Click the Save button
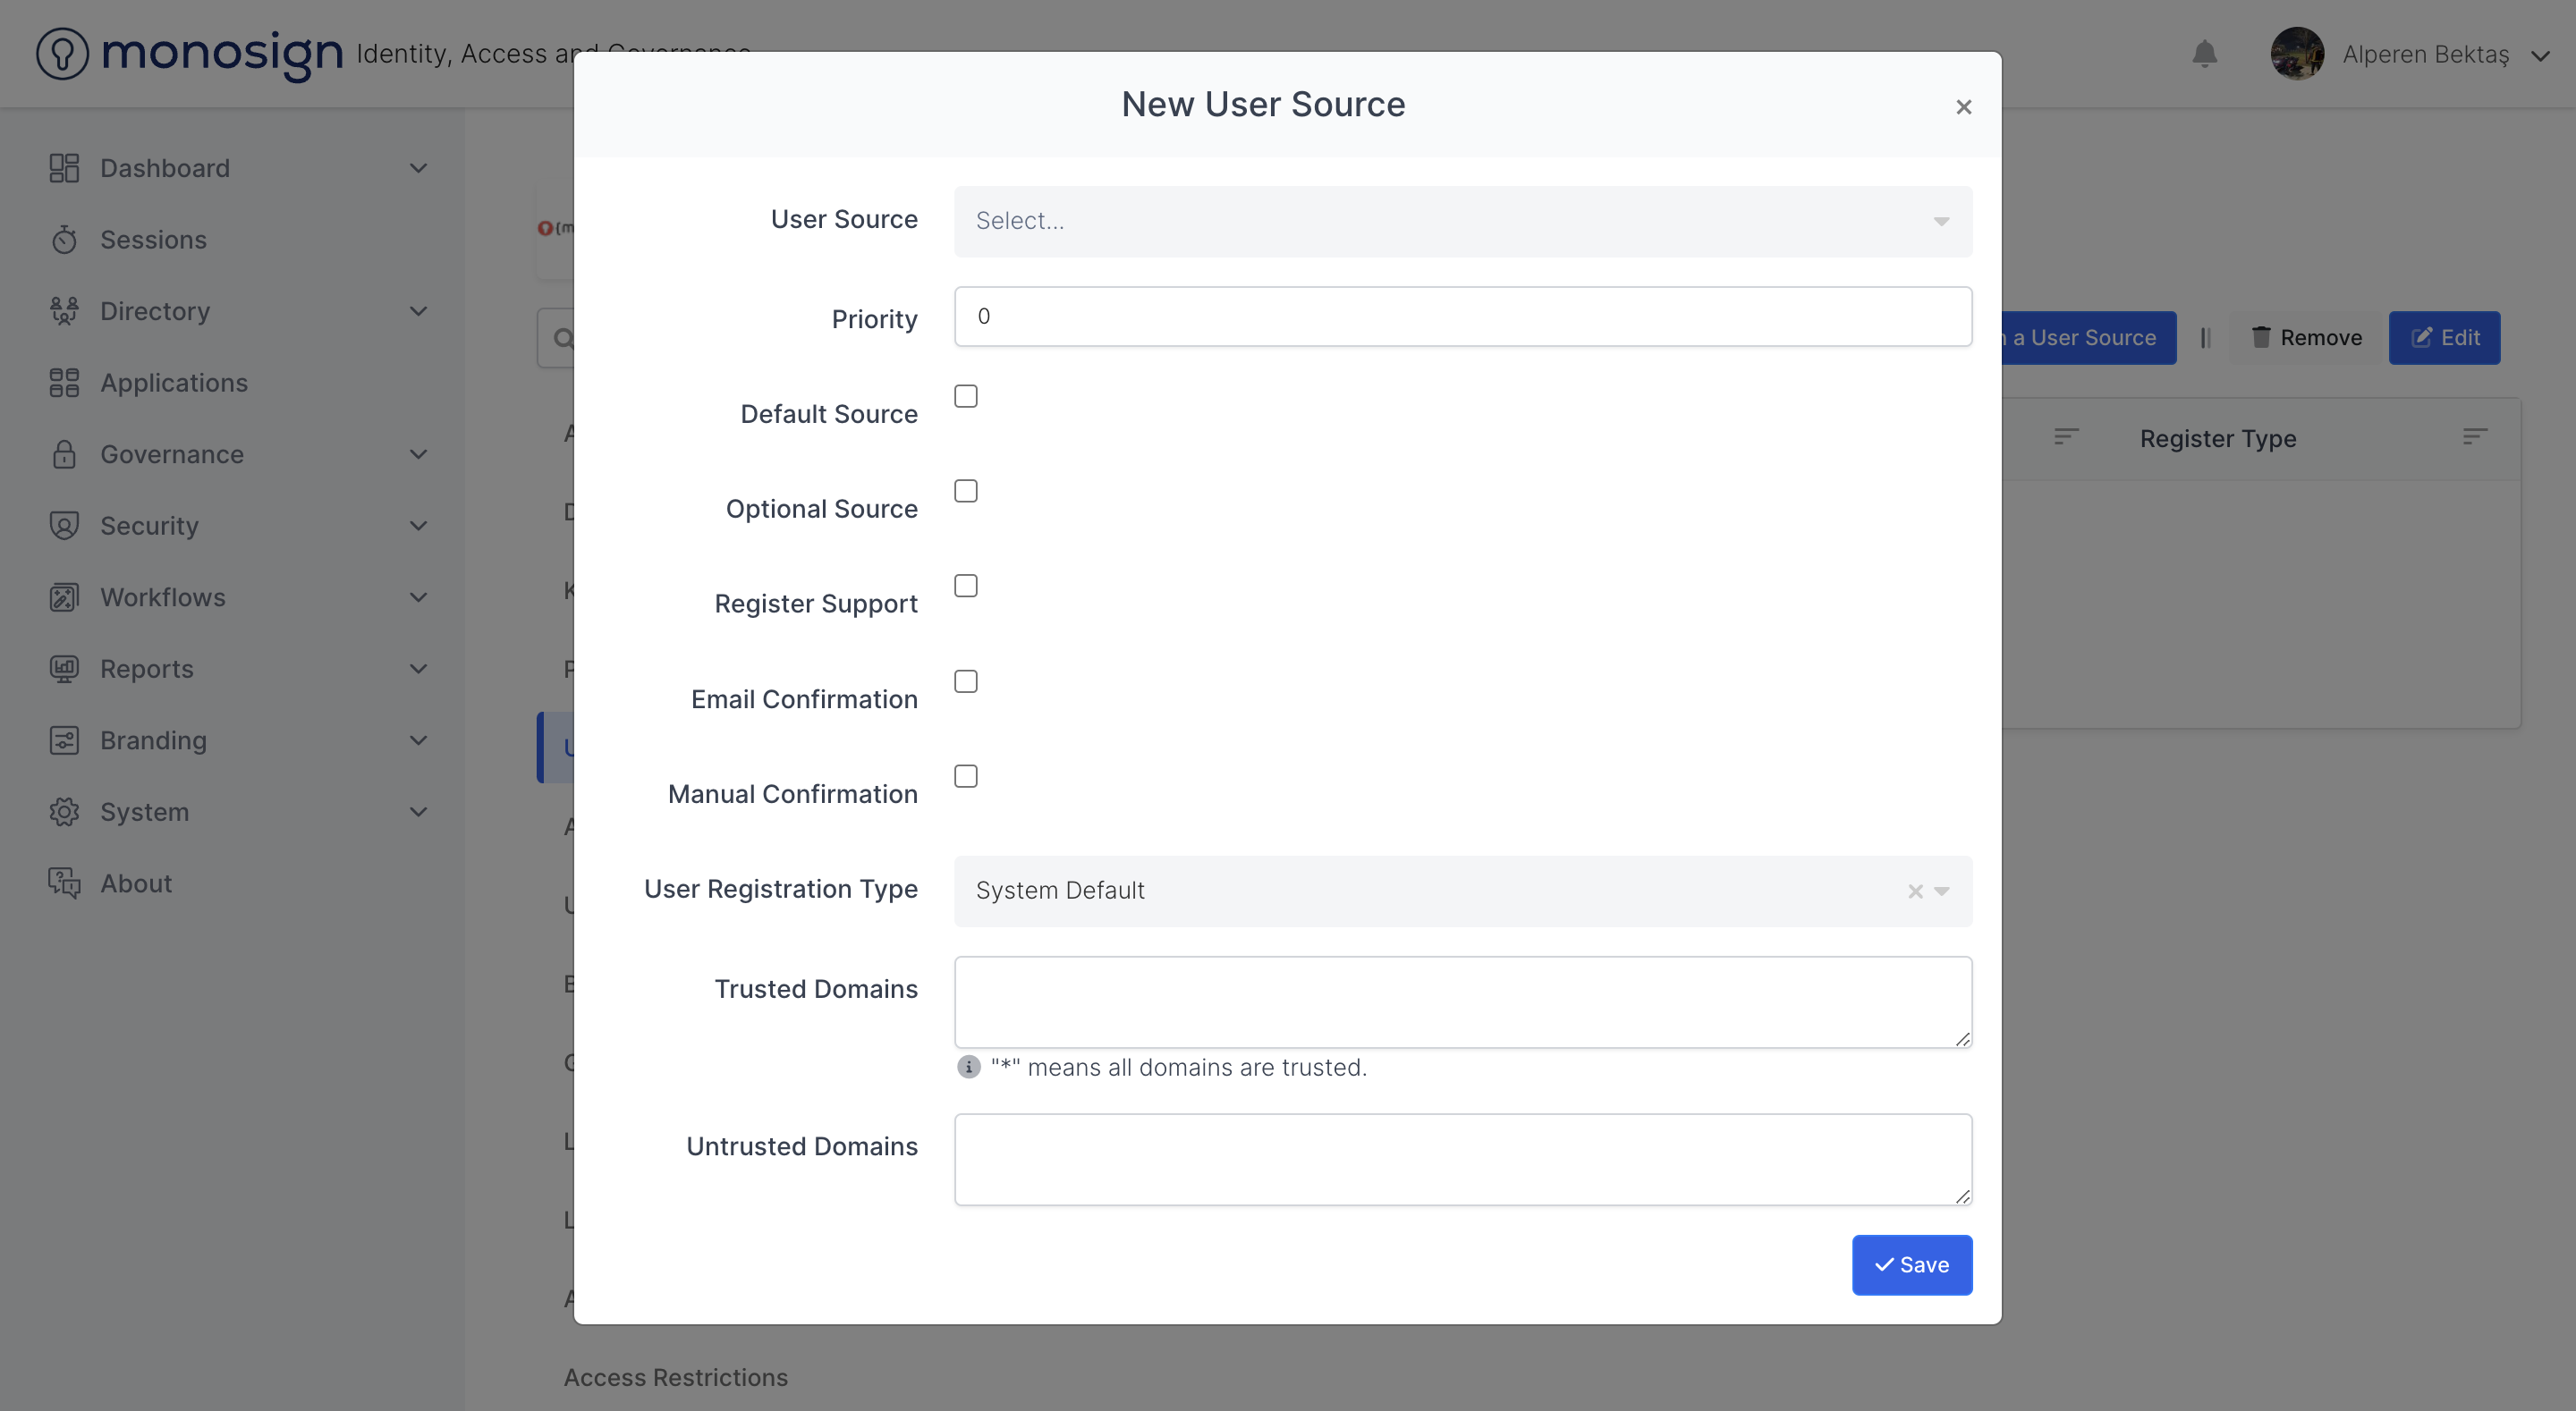The width and height of the screenshot is (2576, 1411). (x=1911, y=1265)
